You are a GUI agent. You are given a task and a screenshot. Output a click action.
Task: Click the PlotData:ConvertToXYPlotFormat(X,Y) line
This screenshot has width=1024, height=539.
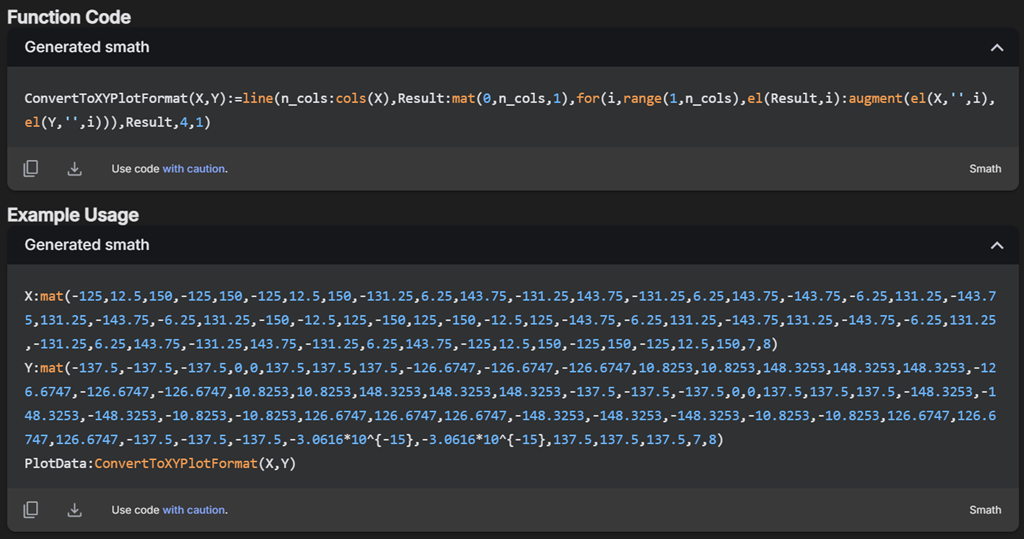160,464
